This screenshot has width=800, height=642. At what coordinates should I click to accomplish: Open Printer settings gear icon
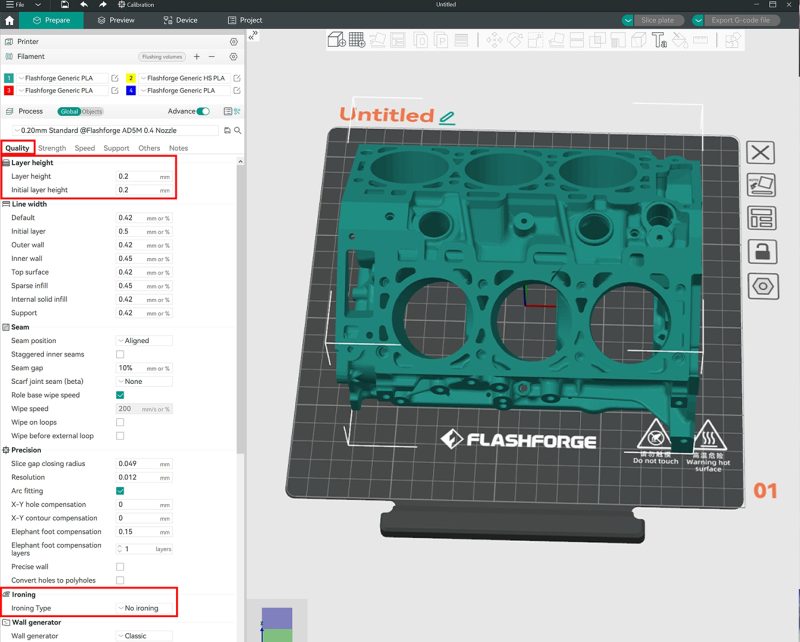tap(234, 42)
